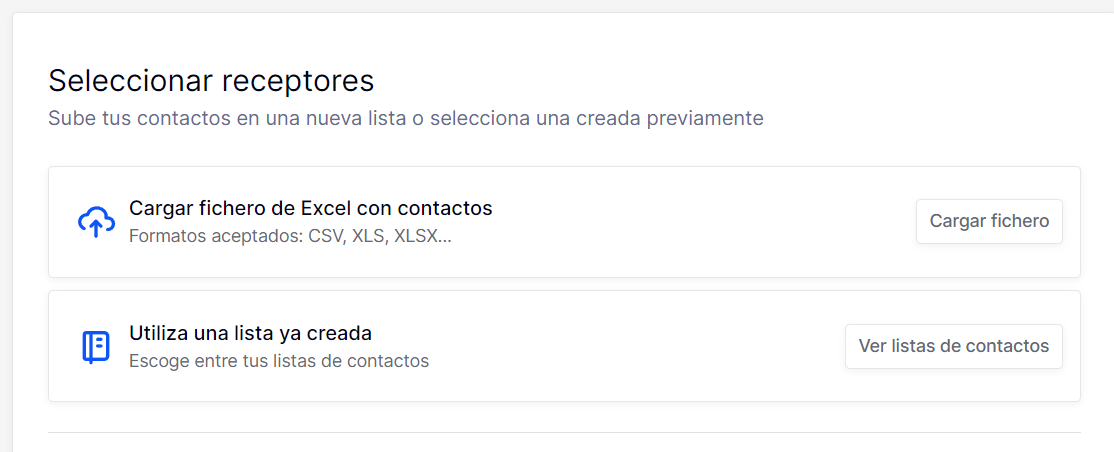Click the gray strip above the white panel

tap(557, 6)
